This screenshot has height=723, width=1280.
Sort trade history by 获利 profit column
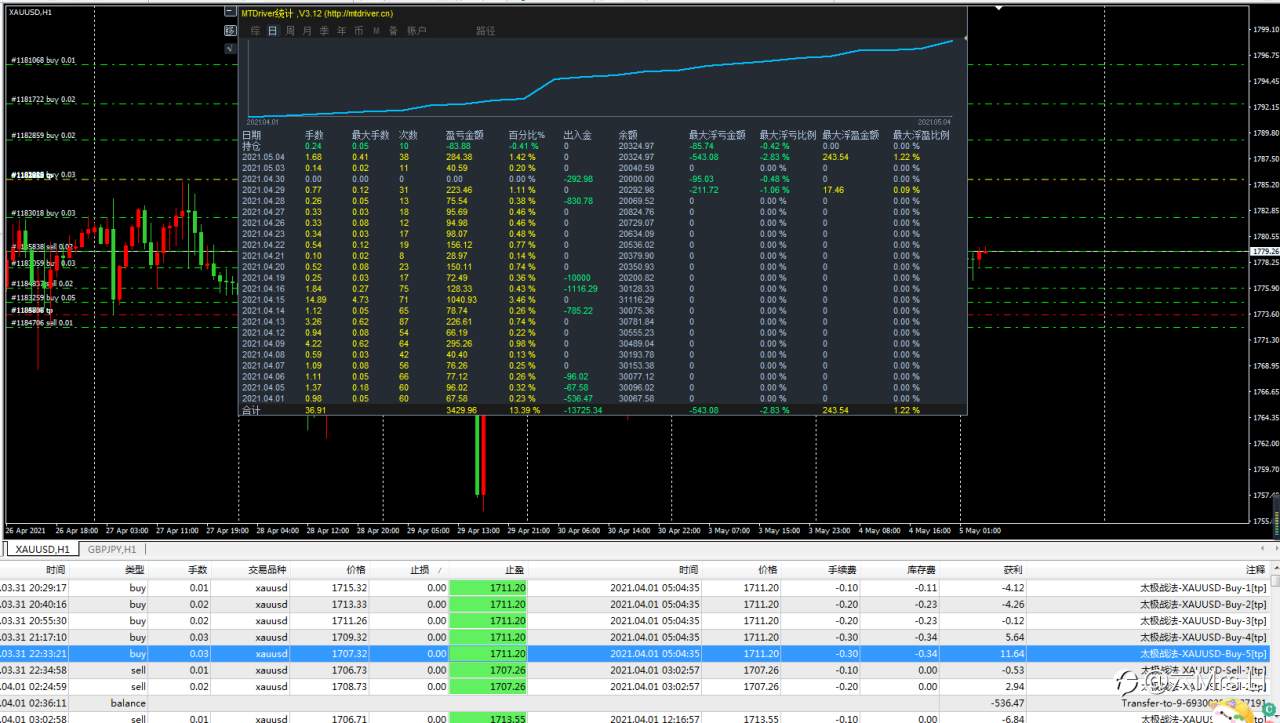pos(1012,568)
